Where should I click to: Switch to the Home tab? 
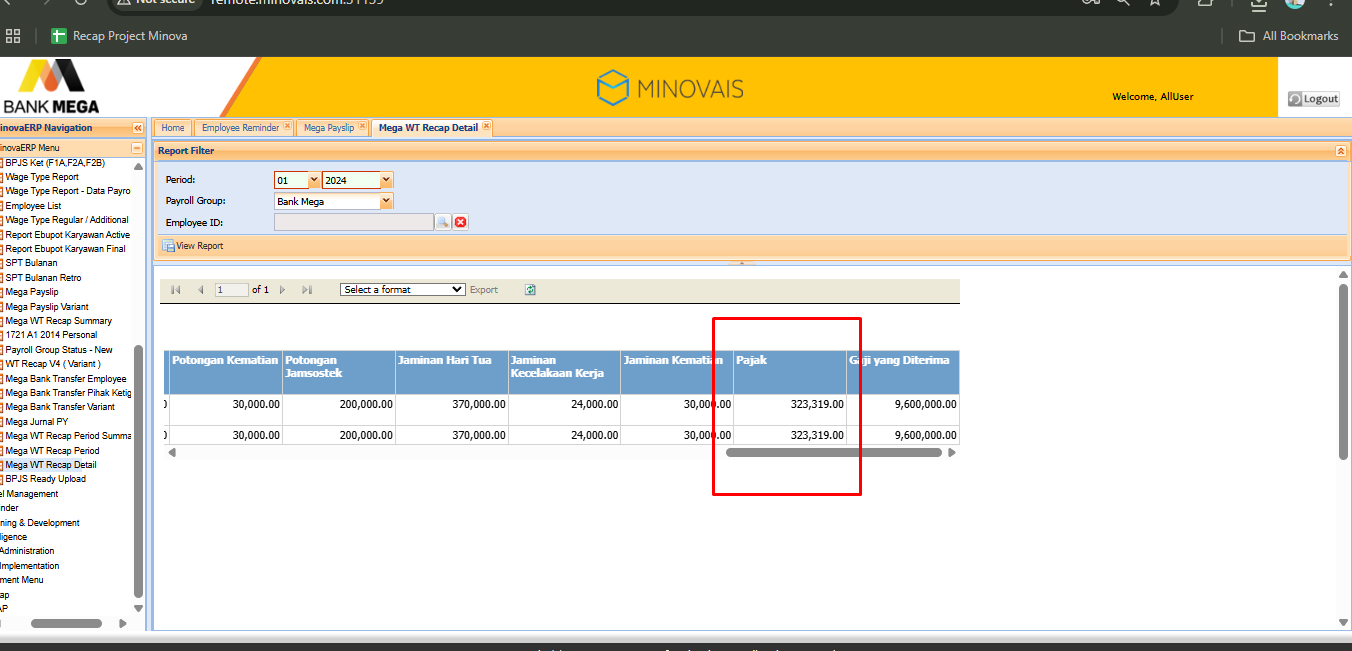click(x=173, y=128)
